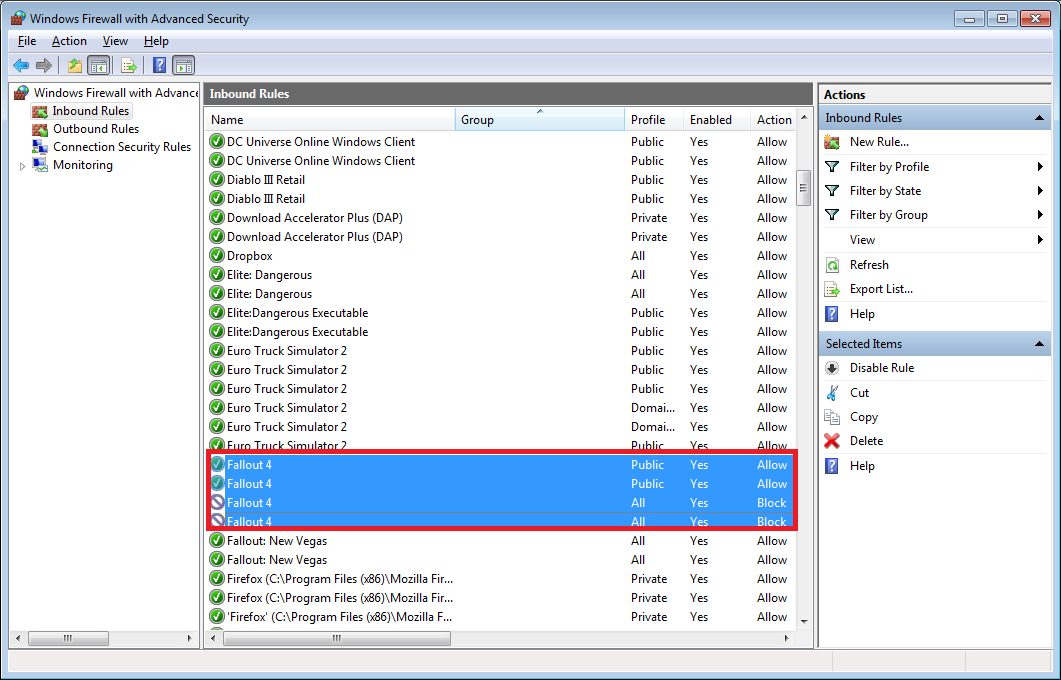Click the Forward arrow toolbar icon

point(44,66)
